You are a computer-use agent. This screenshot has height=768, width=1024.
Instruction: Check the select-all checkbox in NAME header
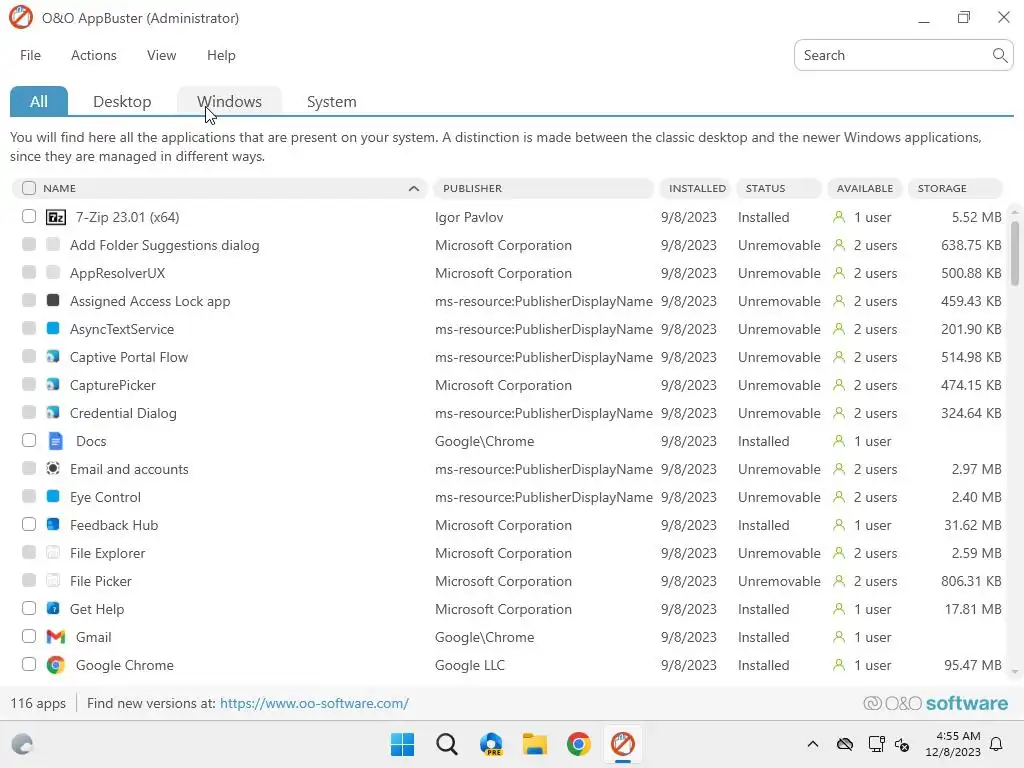(x=29, y=188)
